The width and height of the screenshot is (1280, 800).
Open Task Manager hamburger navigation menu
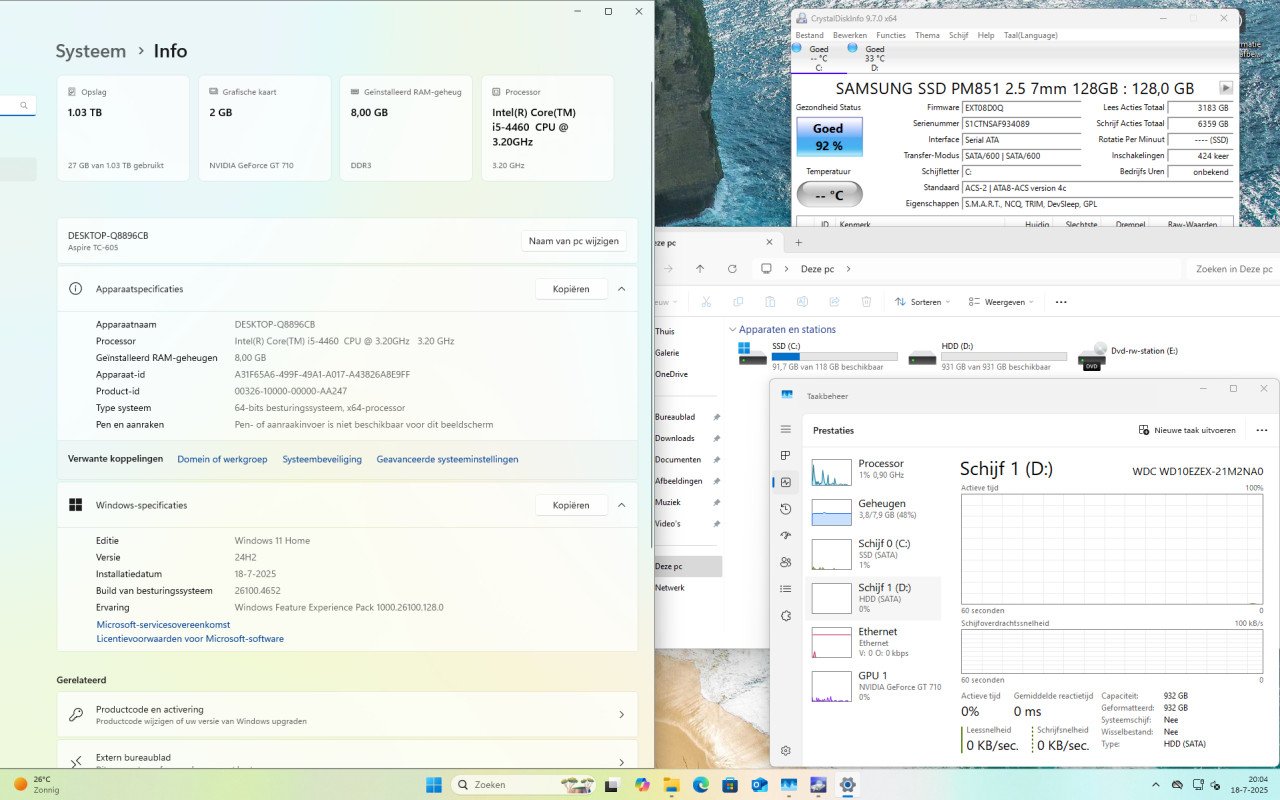786,429
